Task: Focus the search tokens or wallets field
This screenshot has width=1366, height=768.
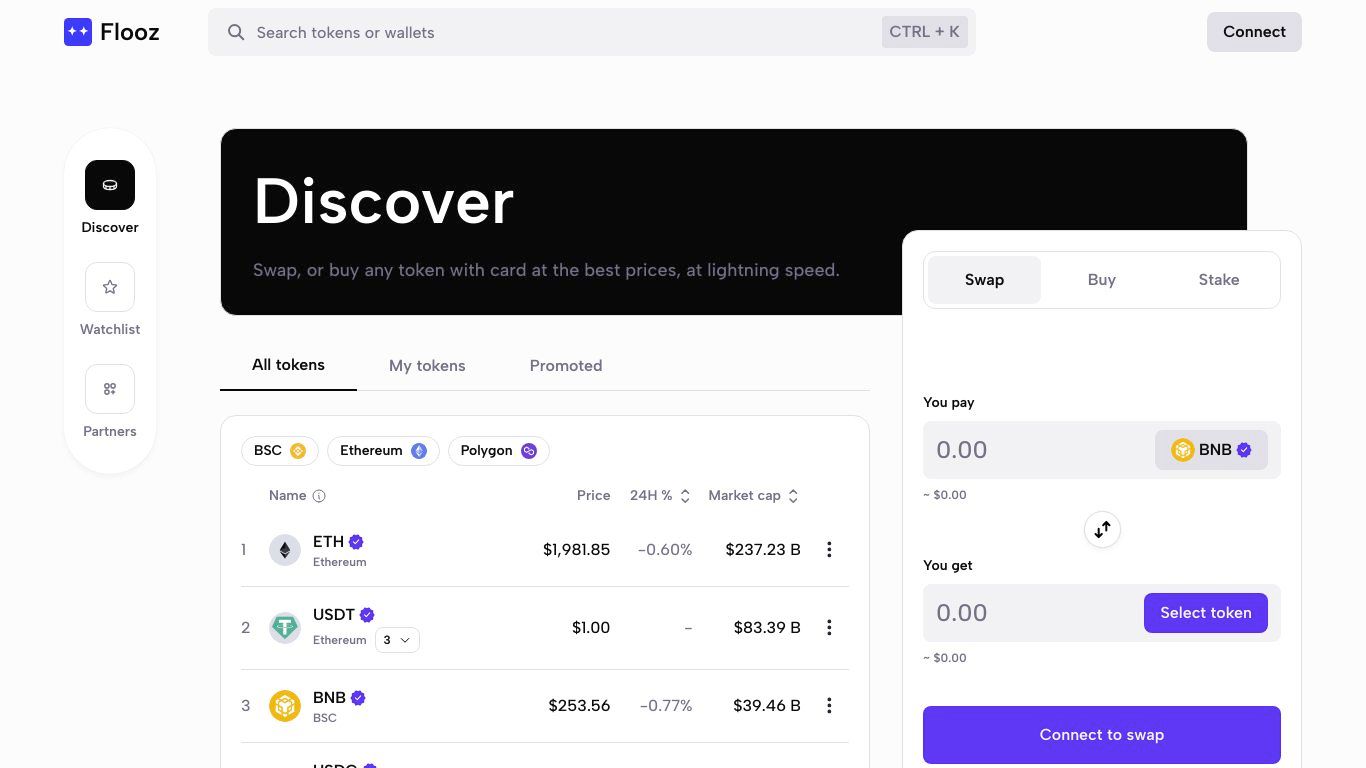Action: point(592,32)
